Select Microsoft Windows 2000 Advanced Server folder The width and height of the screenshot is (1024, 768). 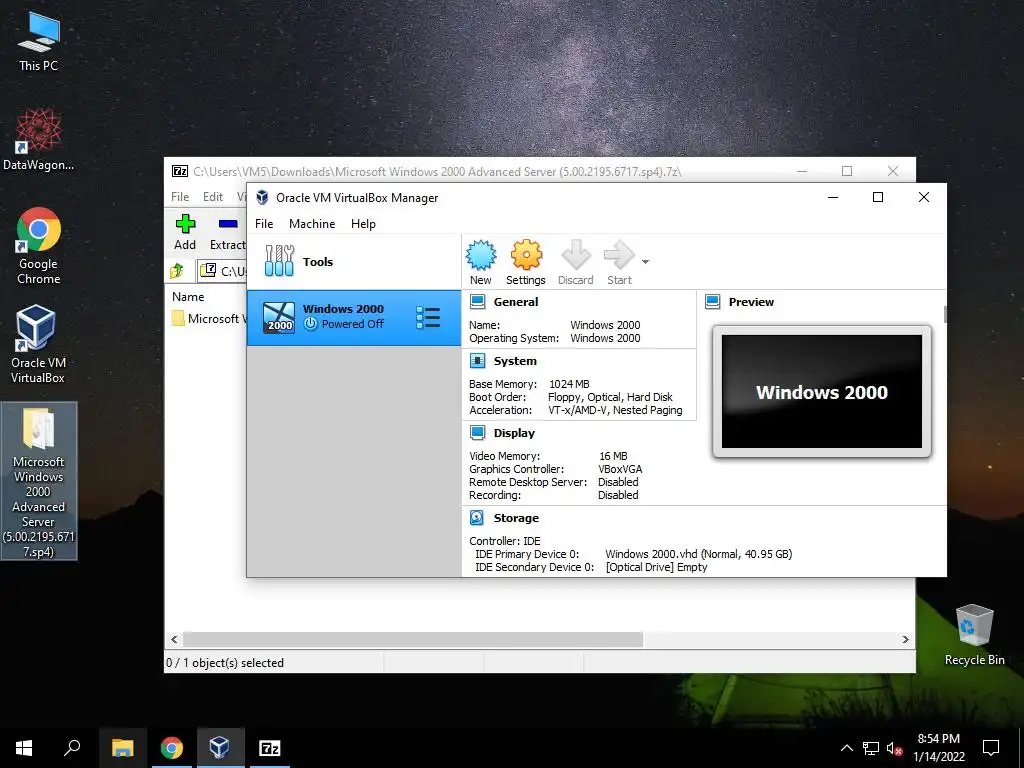tap(39, 481)
